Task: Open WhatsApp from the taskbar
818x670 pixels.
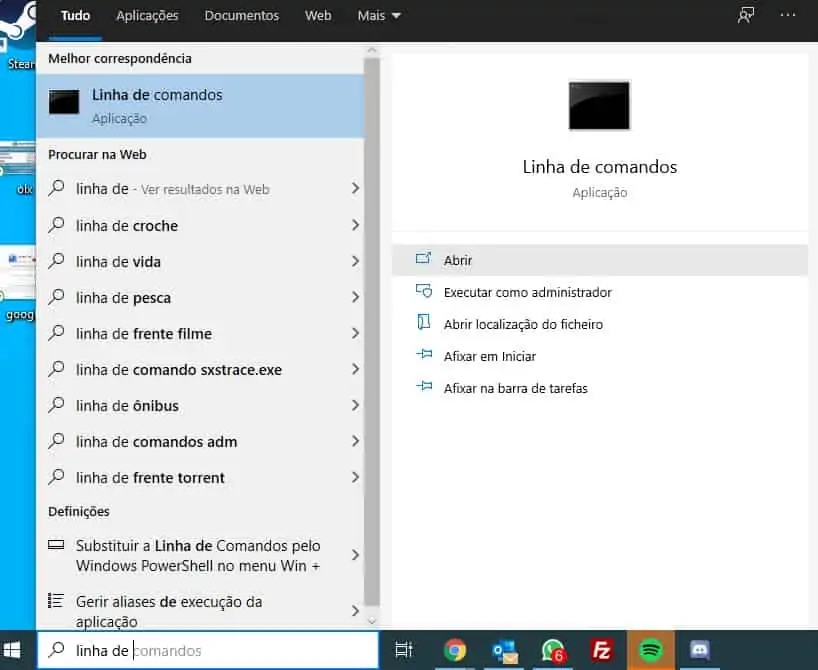Action: [x=554, y=651]
